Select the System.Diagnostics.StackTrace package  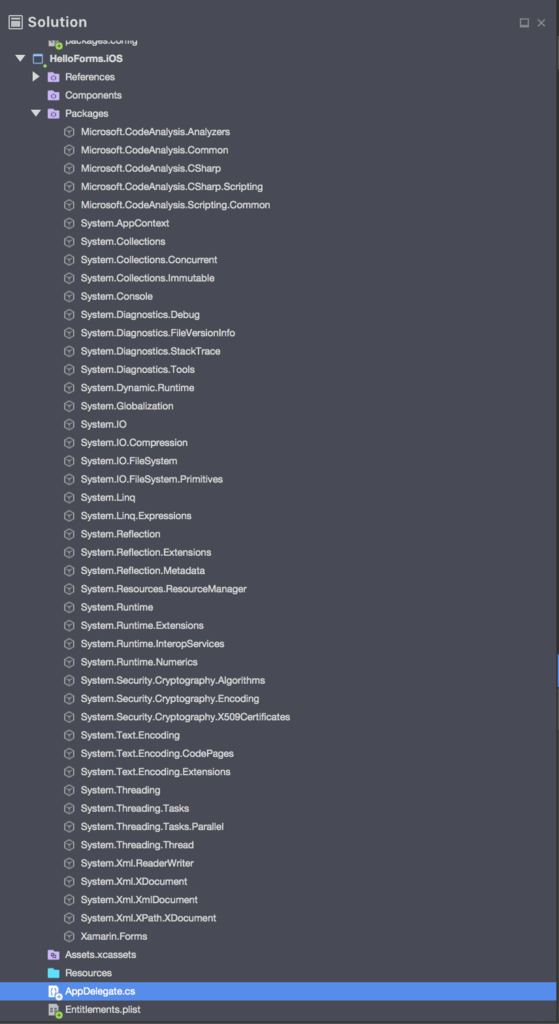(150, 351)
